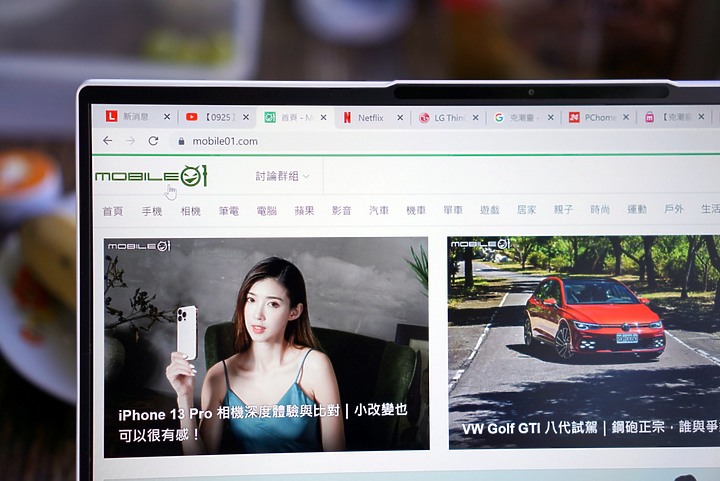Viewport: 720px width, 481px height.
Task: Open the 親子 category
Action: point(563,209)
